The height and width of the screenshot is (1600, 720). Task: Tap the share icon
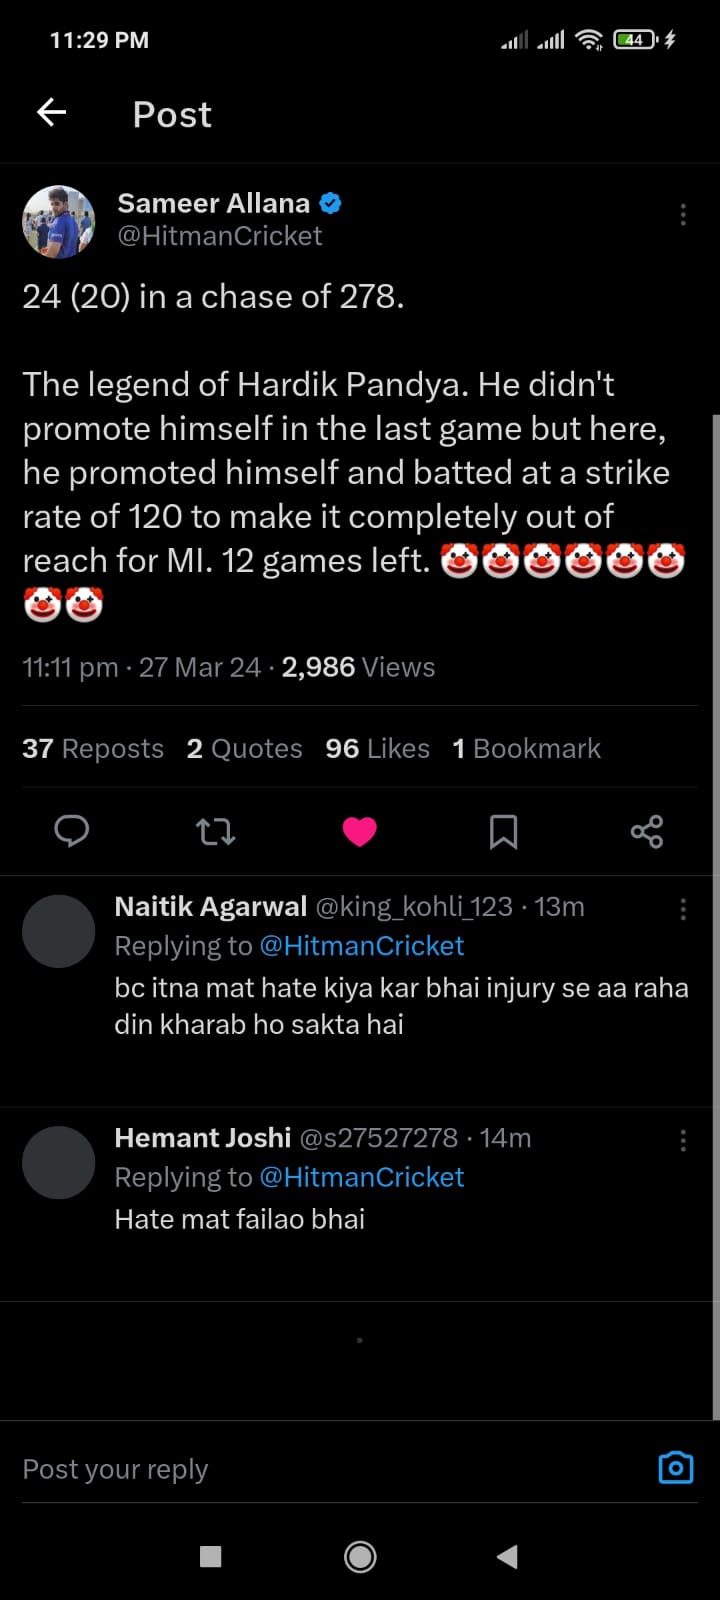[x=647, y=831]
